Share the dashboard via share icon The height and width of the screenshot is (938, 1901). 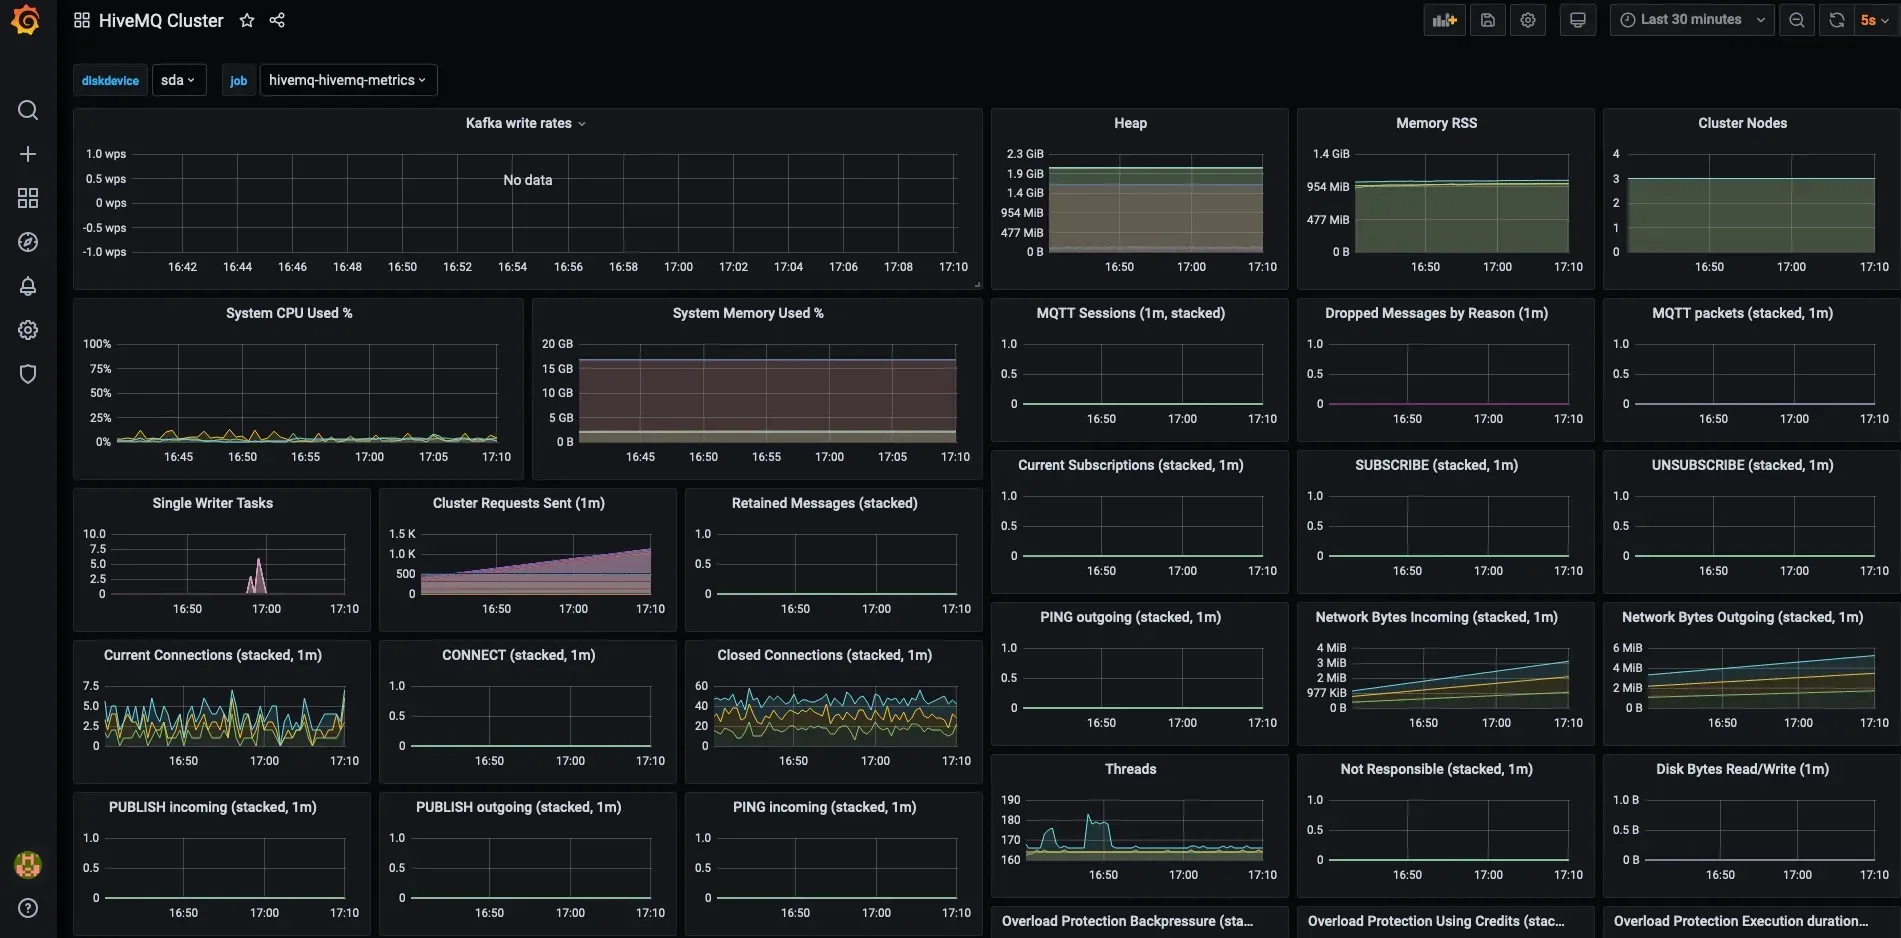277,20
